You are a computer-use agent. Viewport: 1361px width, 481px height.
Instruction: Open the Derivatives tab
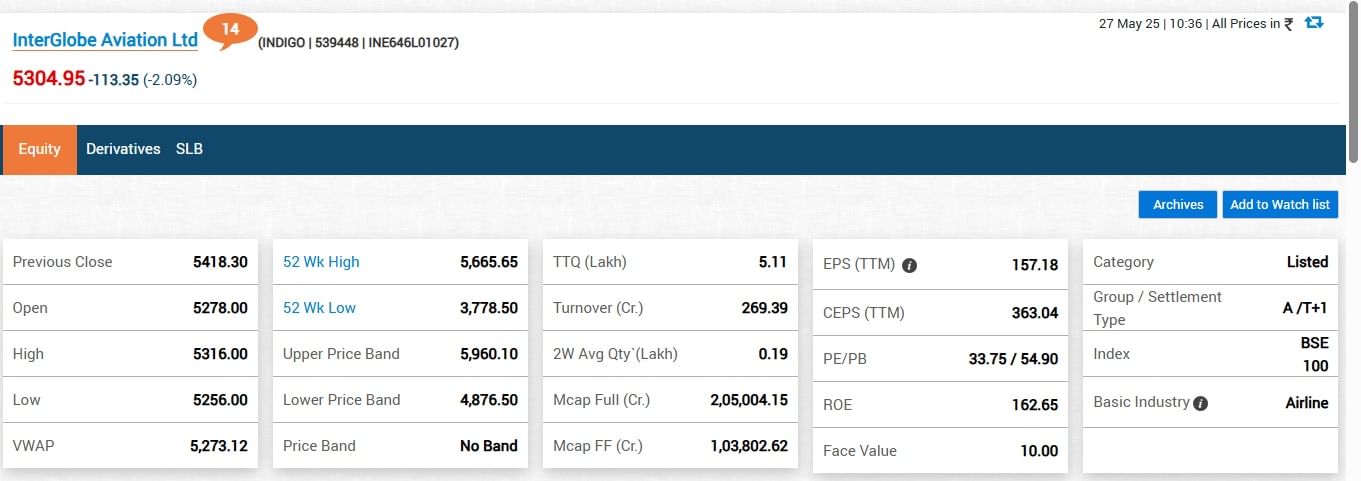pyautogui.click(x=123, y=149)
